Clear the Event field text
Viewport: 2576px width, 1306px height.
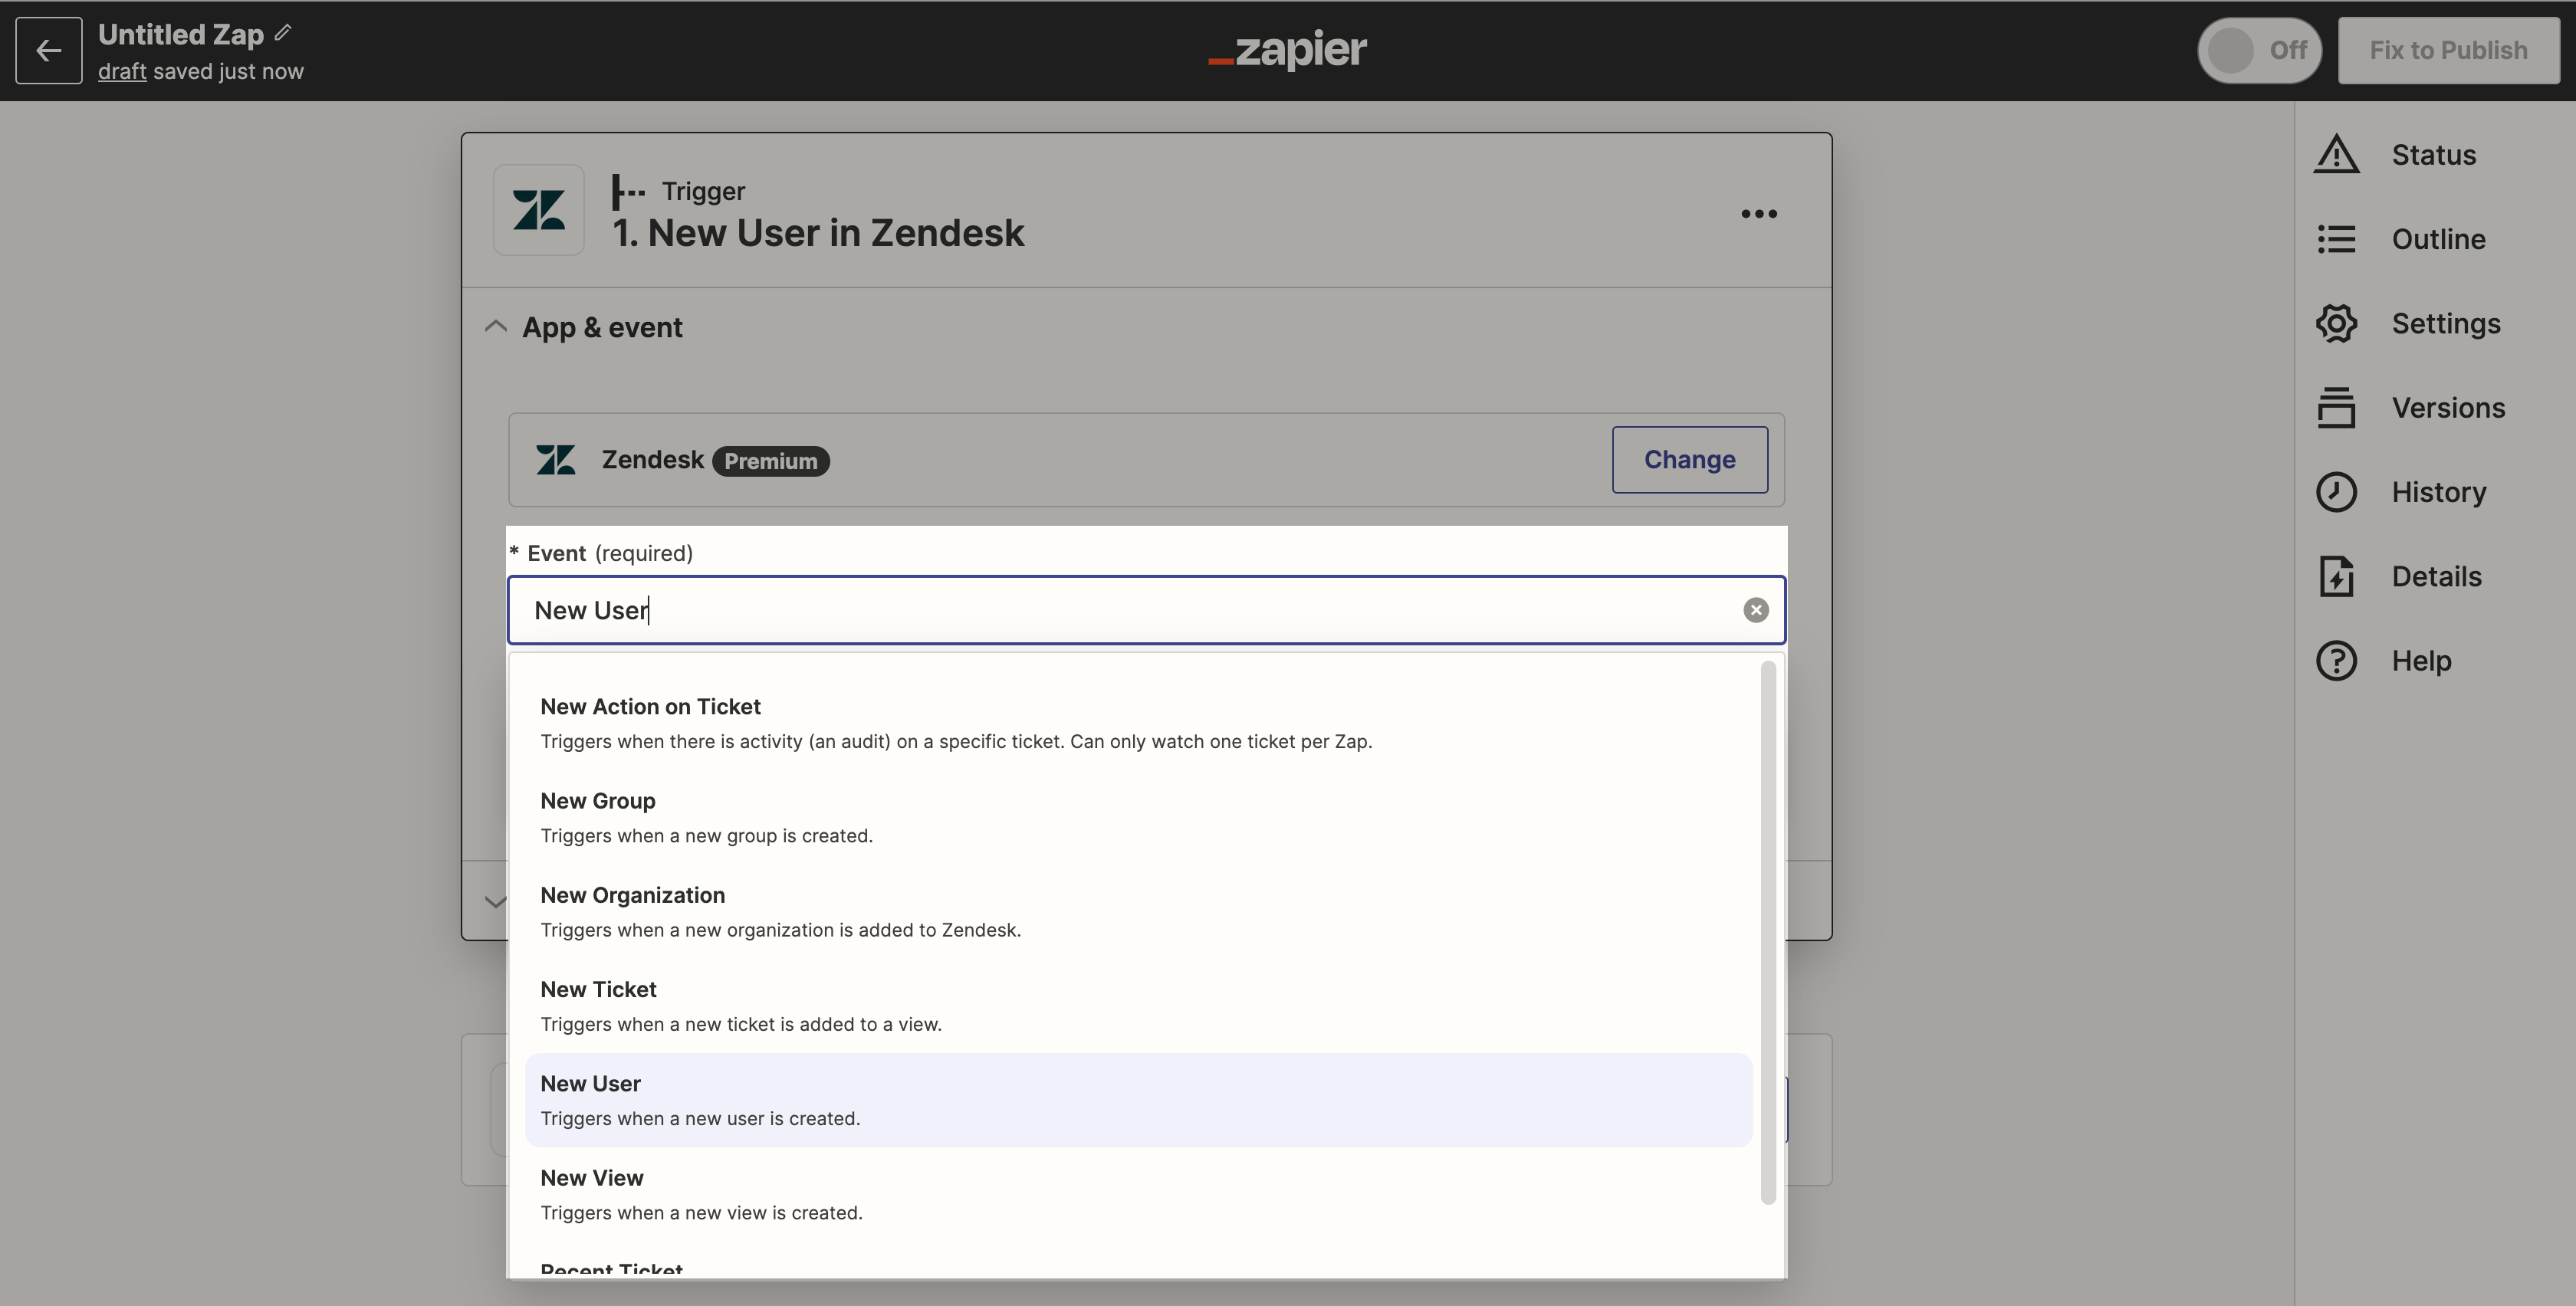click(x=1755, y=610)
